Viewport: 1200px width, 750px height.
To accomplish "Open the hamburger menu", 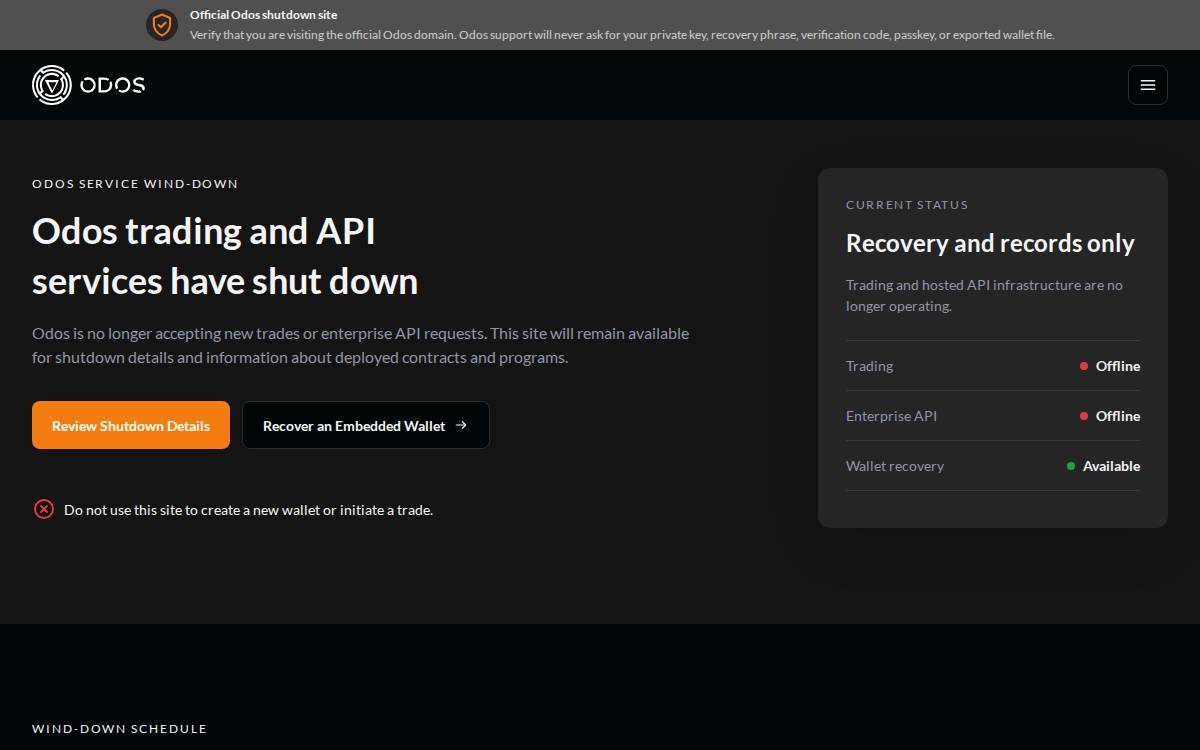I will (x=1148, y=85).
